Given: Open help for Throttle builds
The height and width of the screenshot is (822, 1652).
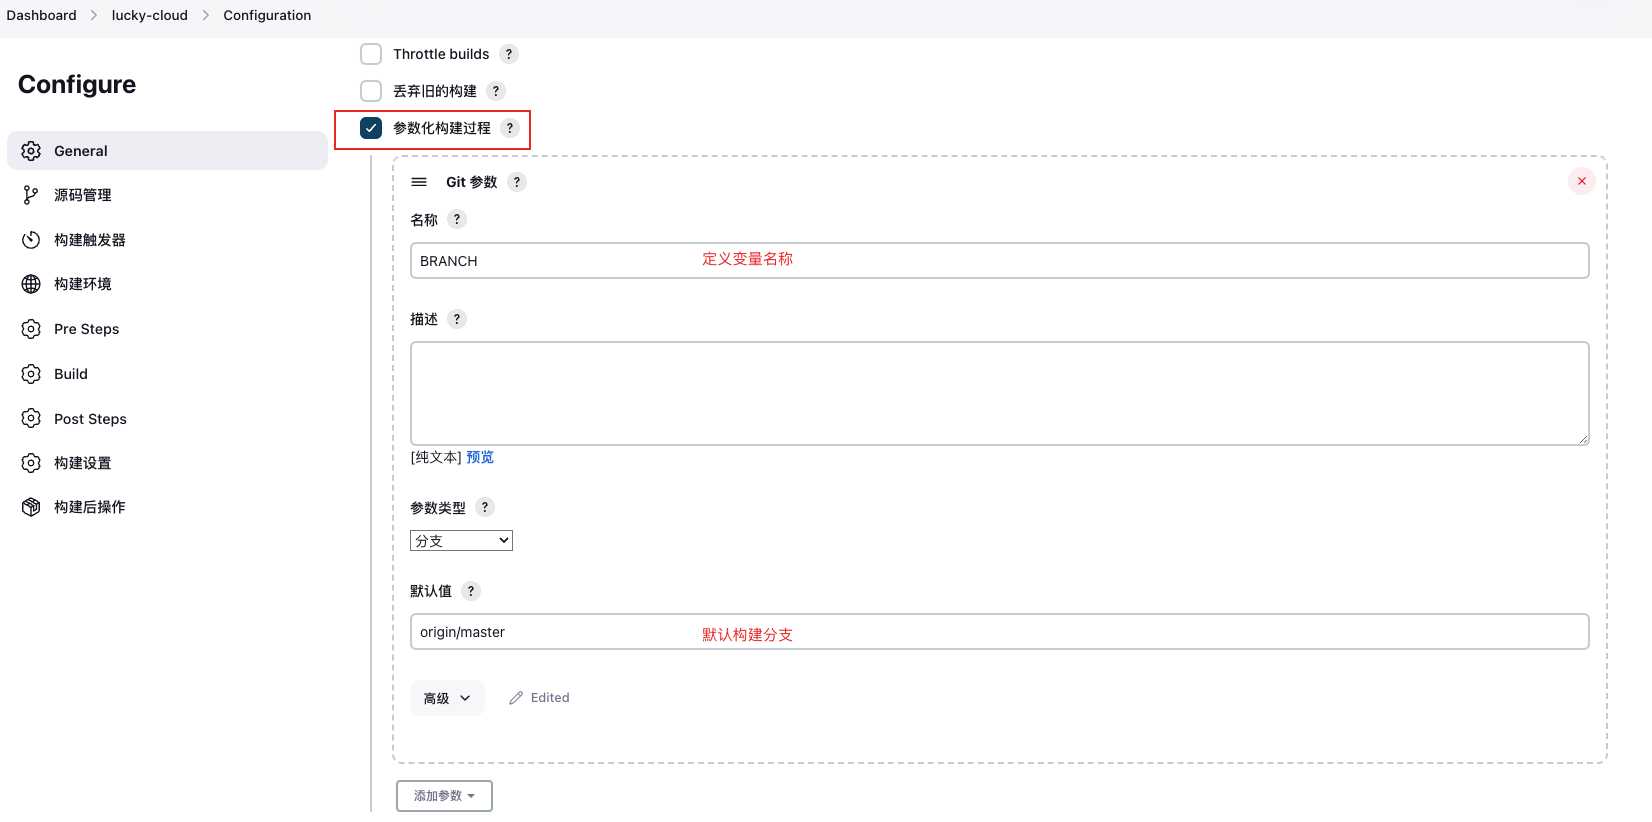Looking at the screenshot, I should (509, 54).
